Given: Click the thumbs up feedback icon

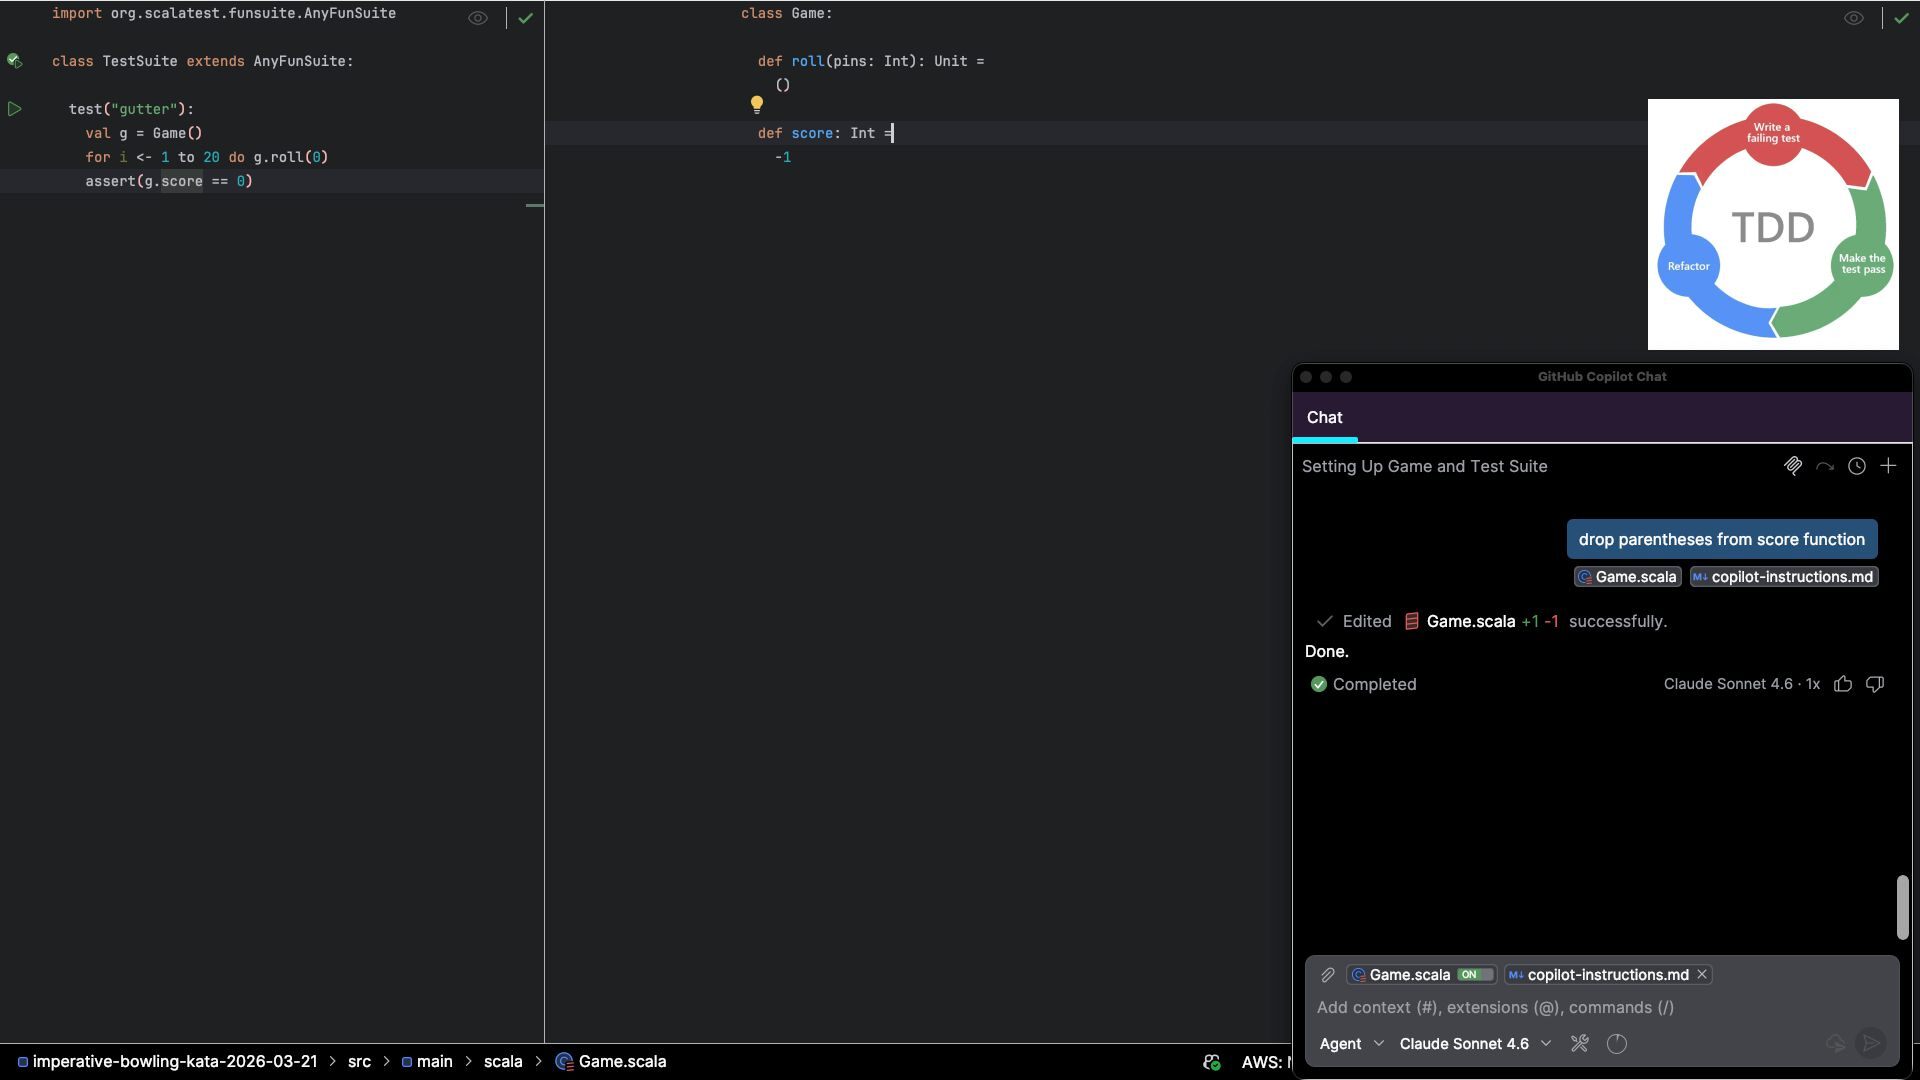Looking at the screenshot, I should 1843,685.
